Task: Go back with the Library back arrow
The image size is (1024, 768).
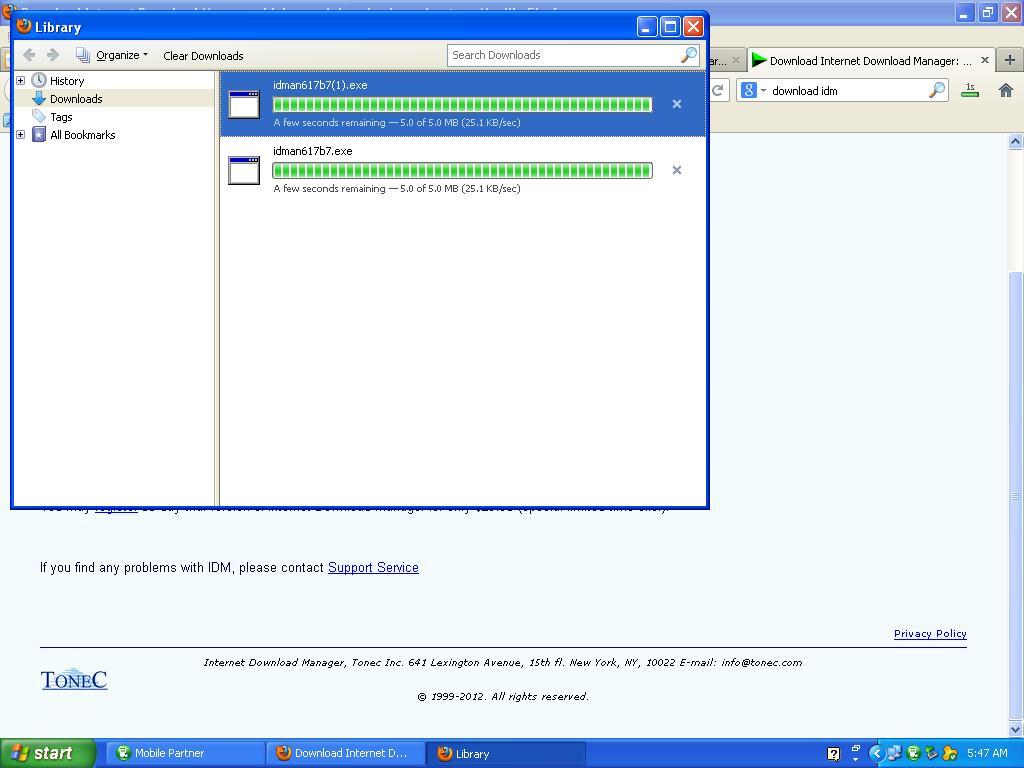Action: click(29, 55)
